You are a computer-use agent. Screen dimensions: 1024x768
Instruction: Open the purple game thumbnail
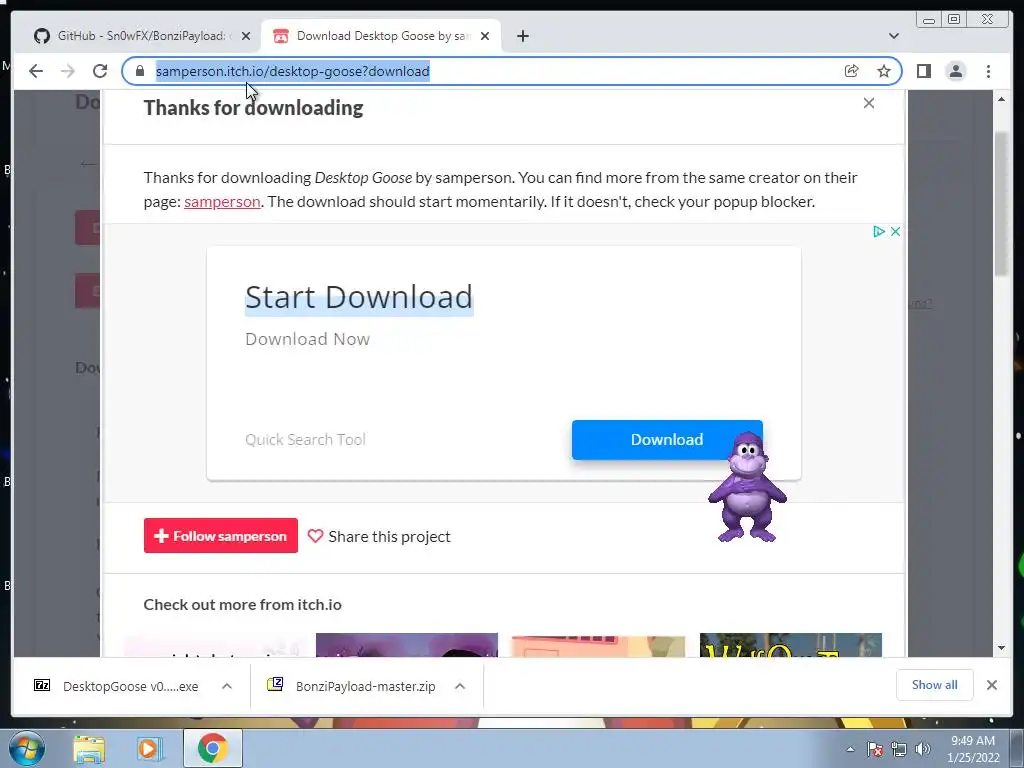coord(407,645)
